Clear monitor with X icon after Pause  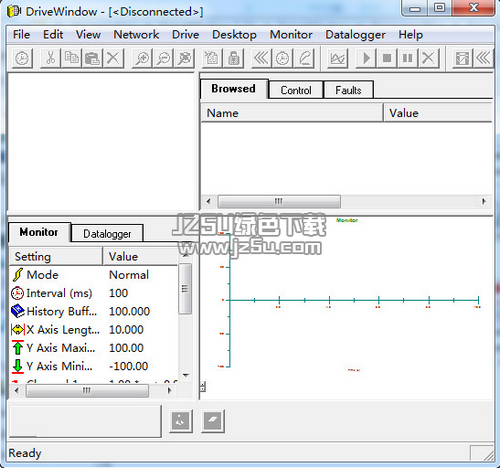[429, 59]
